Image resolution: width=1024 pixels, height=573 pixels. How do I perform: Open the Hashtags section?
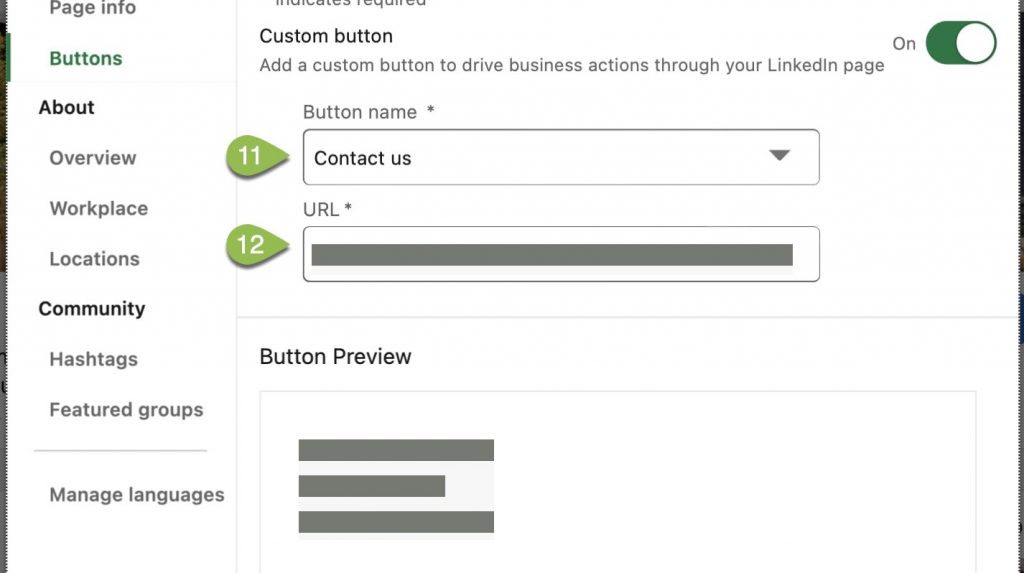94,359
